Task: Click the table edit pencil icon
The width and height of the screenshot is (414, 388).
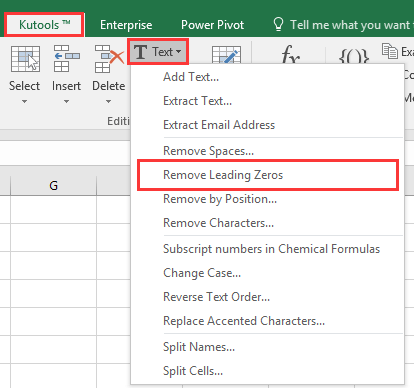Action: [x=226, y=55]
